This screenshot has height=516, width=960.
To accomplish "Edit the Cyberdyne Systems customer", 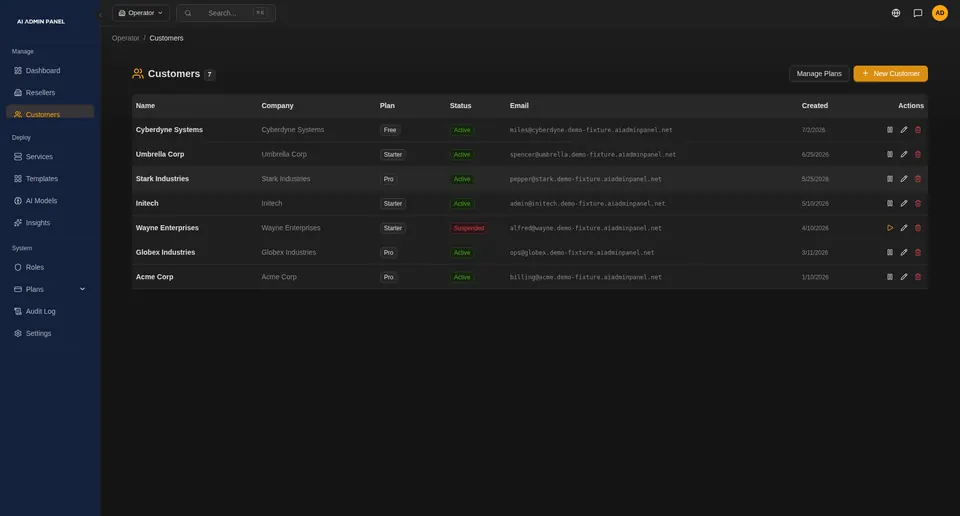I will [904, 130].
